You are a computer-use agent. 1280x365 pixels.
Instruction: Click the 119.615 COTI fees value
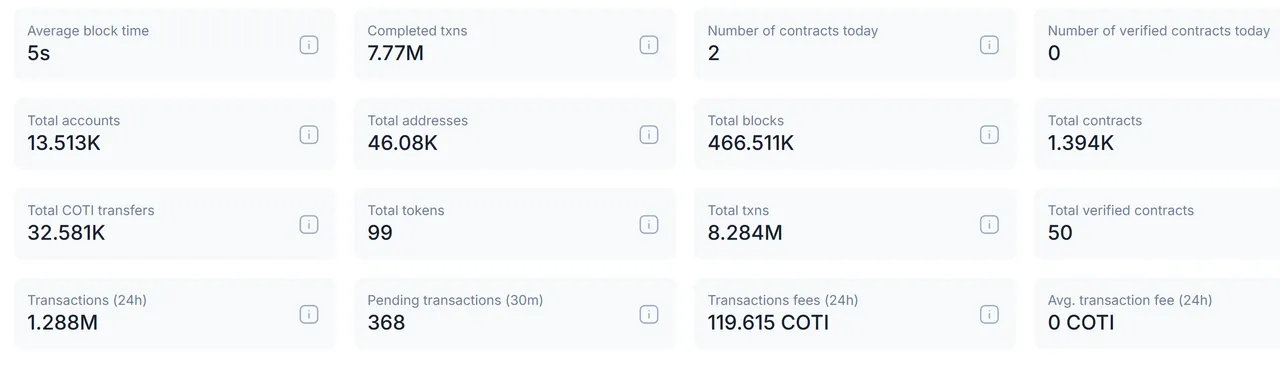[768, 323]
